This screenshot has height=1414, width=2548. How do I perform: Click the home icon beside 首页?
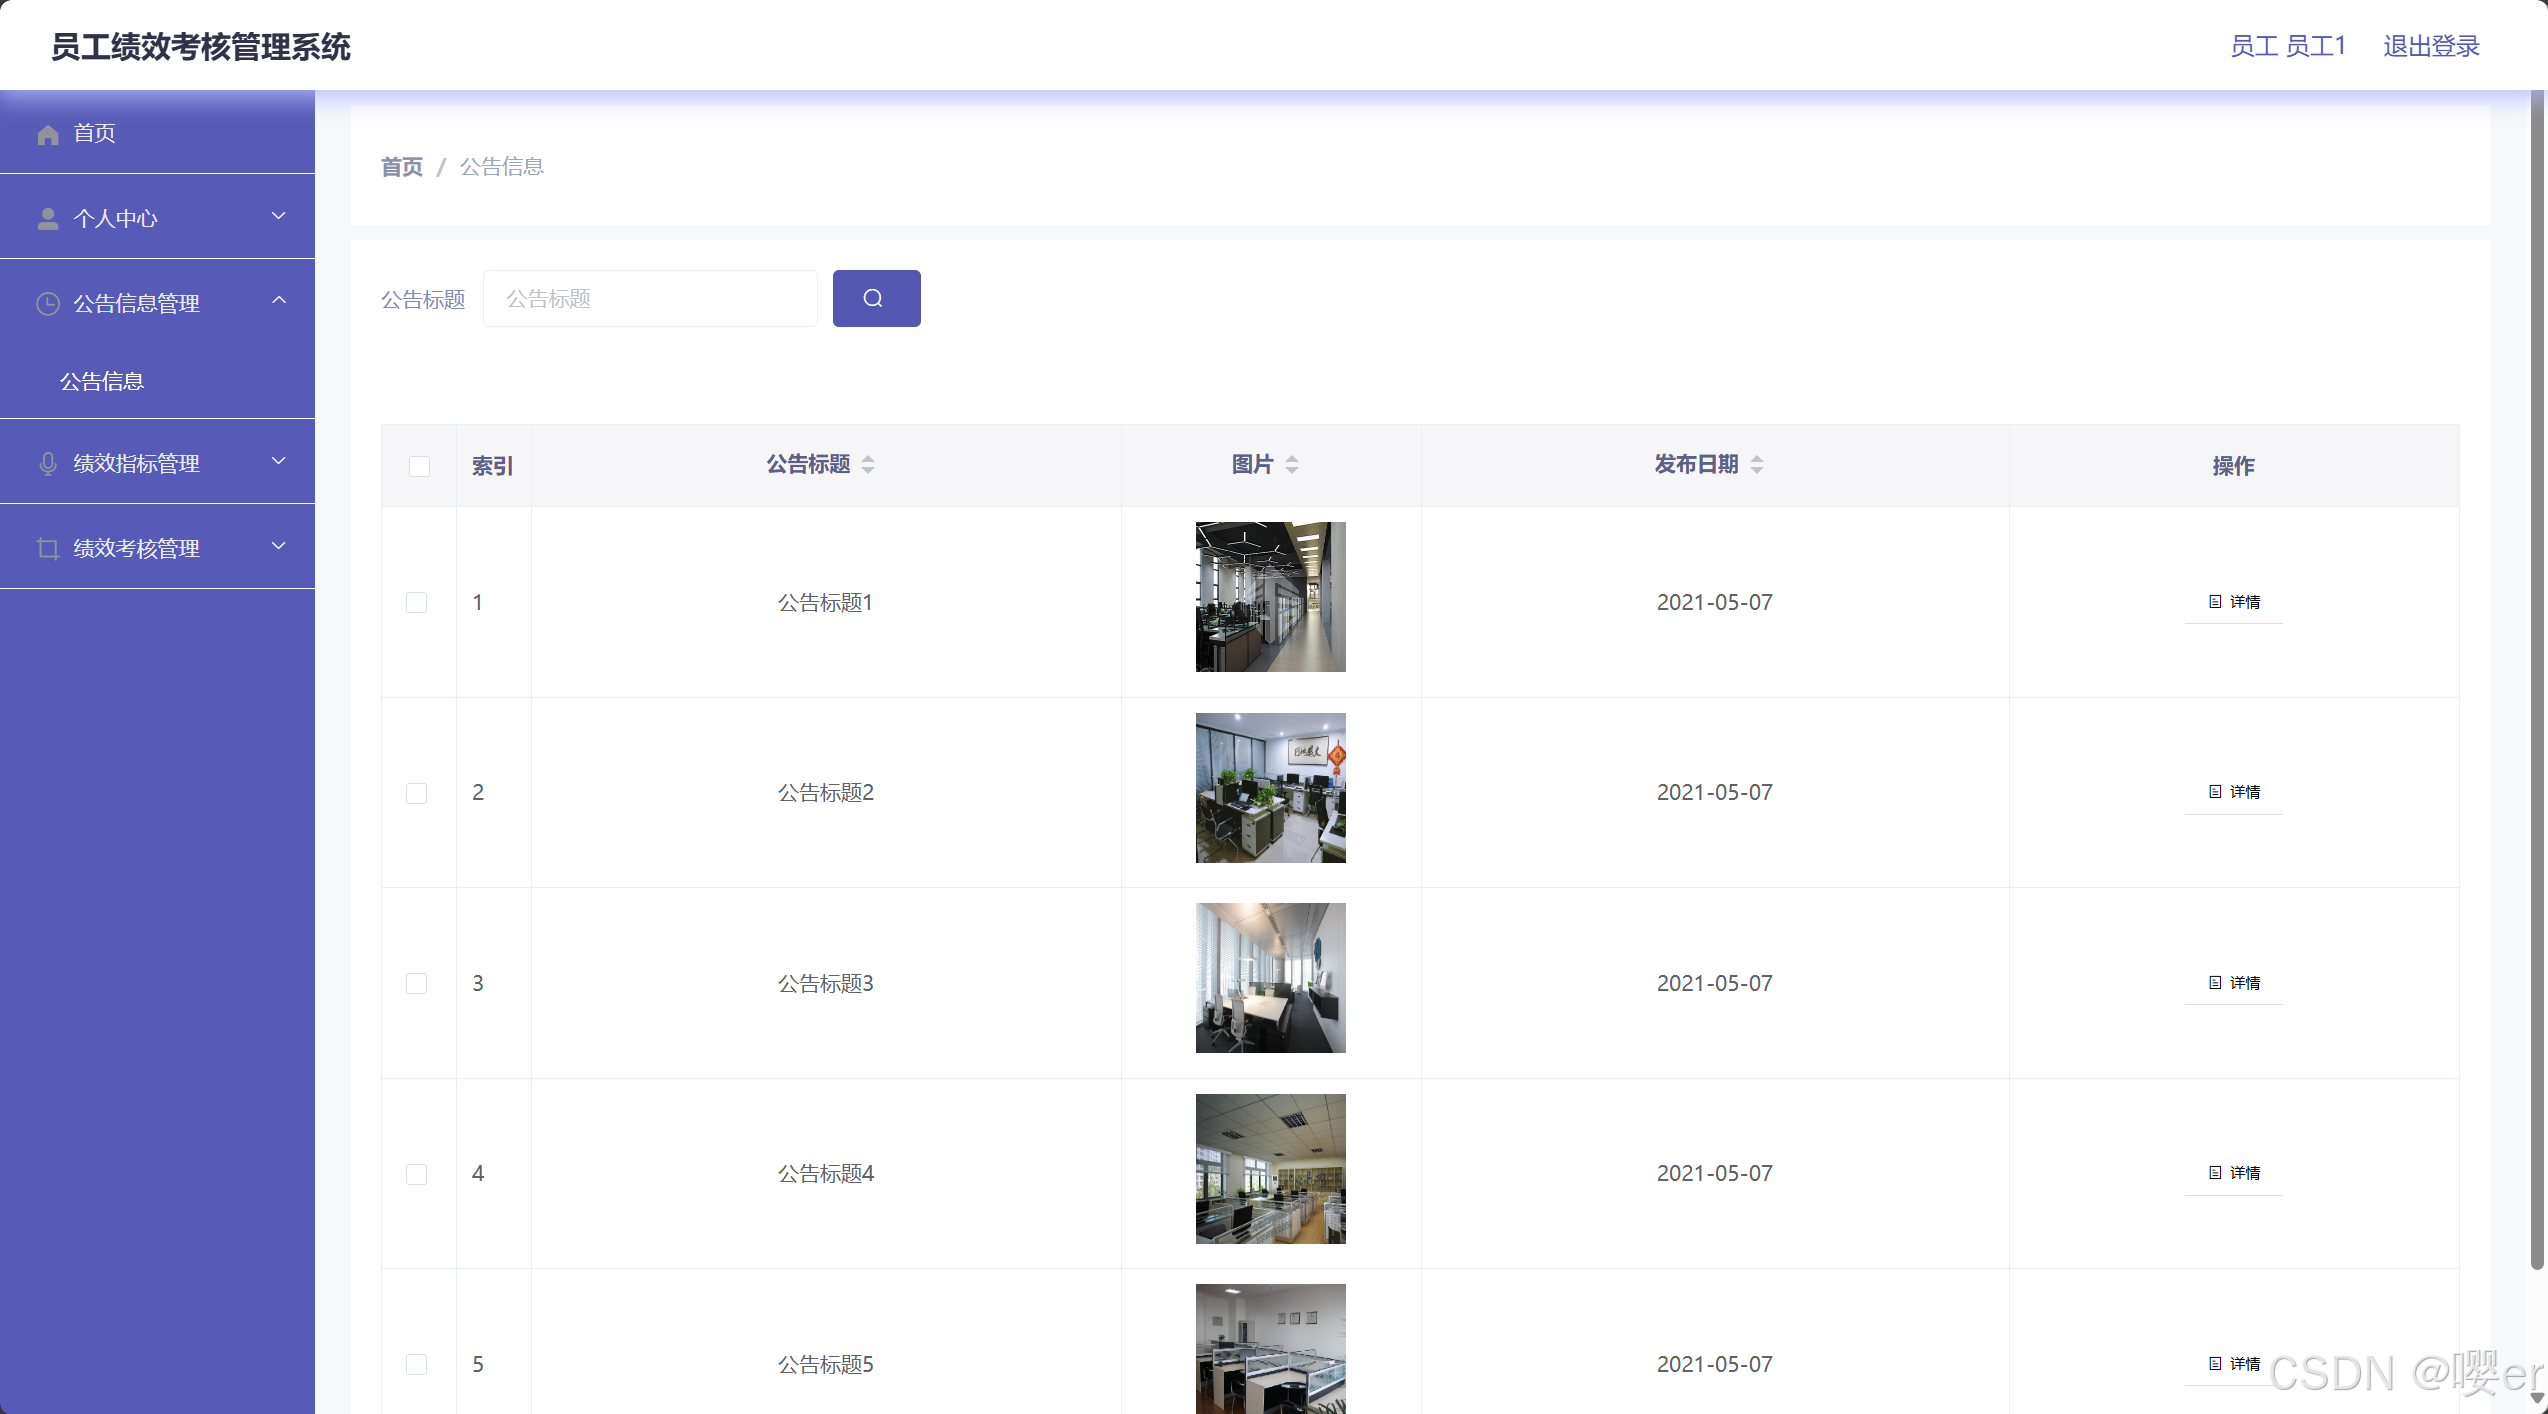[48, 134]
